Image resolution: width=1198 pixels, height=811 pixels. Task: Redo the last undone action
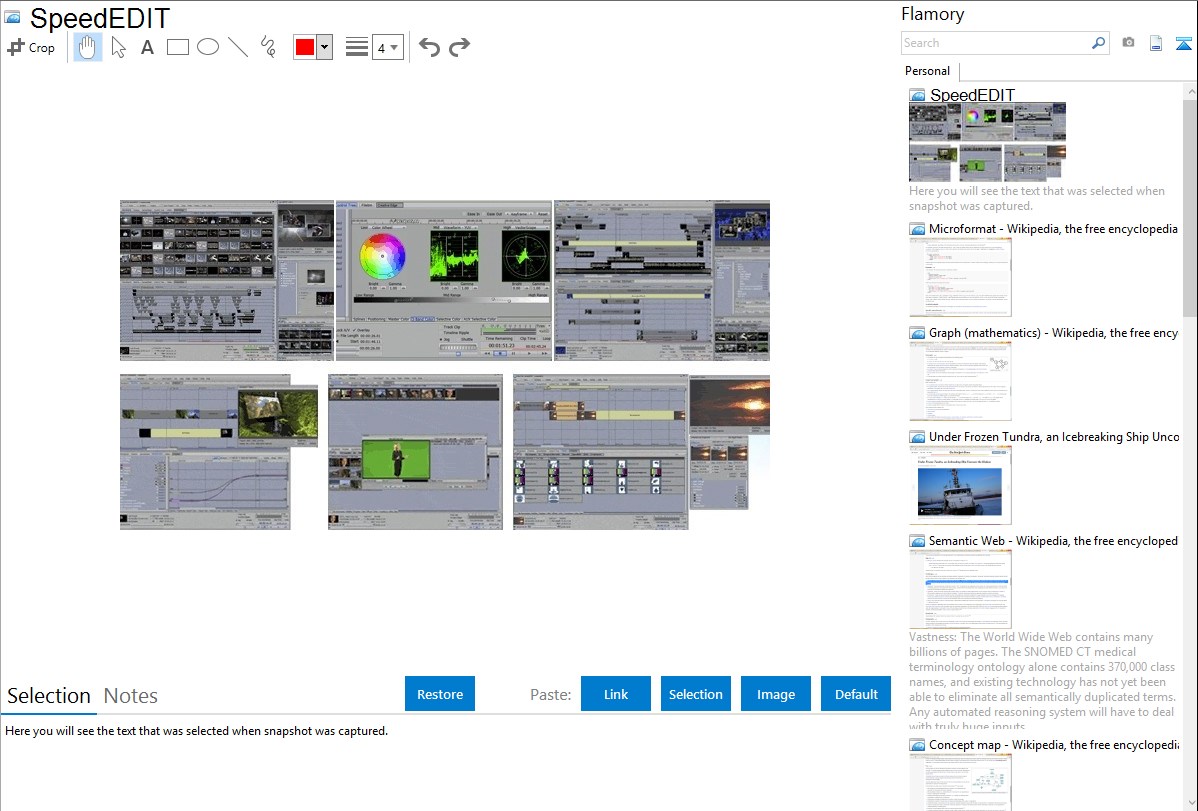click(x=459, y=47)
